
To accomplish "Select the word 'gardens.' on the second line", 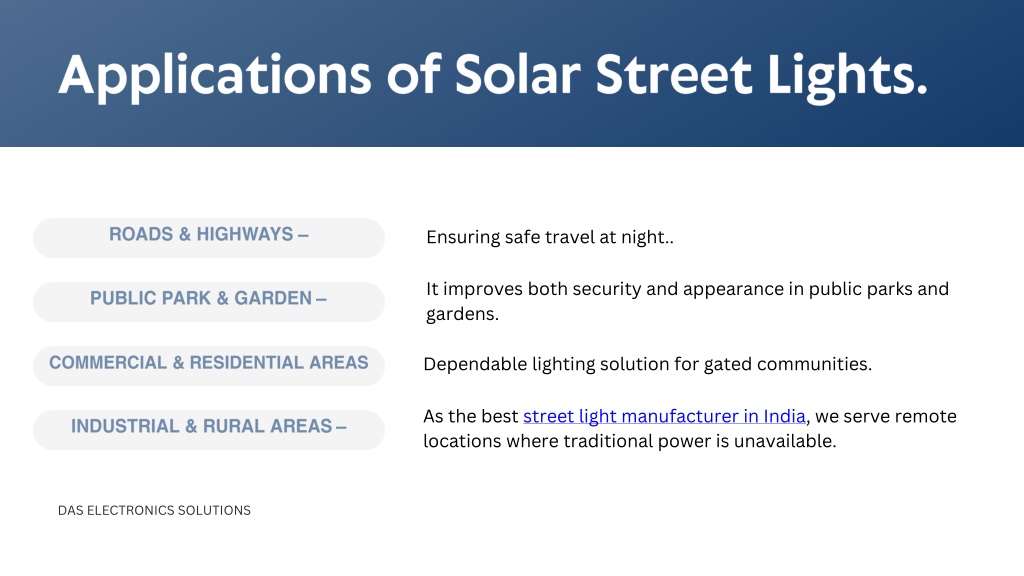I will tap(462, 314).
